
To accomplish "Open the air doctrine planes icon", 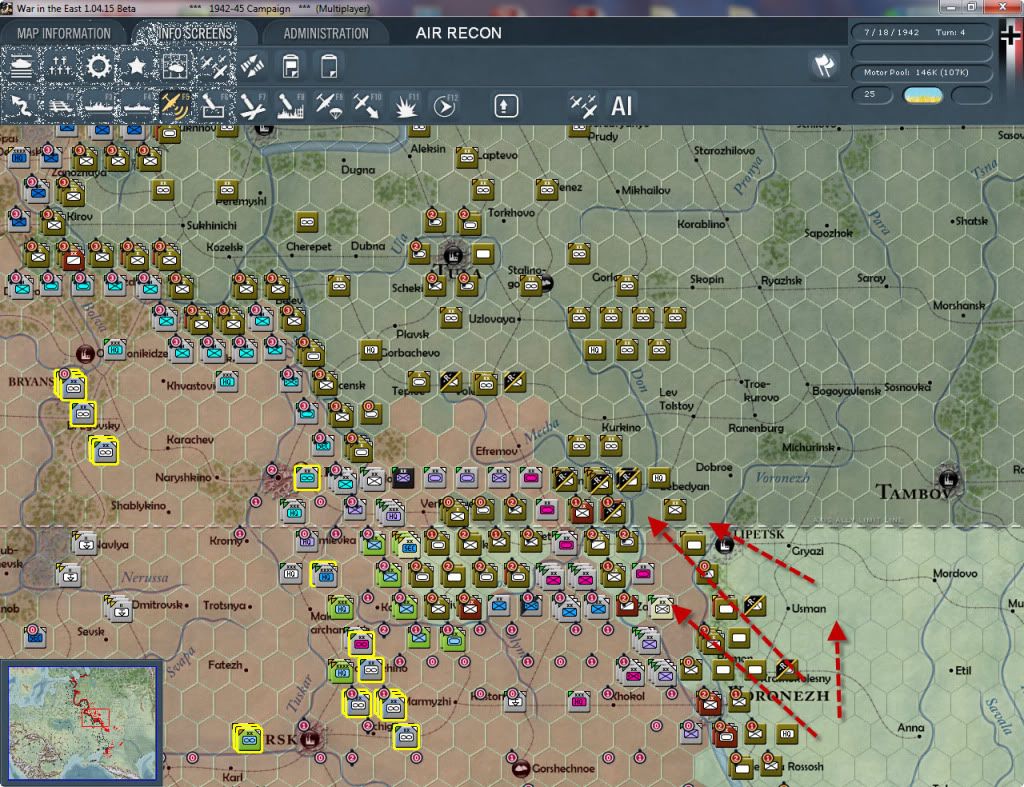I will coord(214,67).
